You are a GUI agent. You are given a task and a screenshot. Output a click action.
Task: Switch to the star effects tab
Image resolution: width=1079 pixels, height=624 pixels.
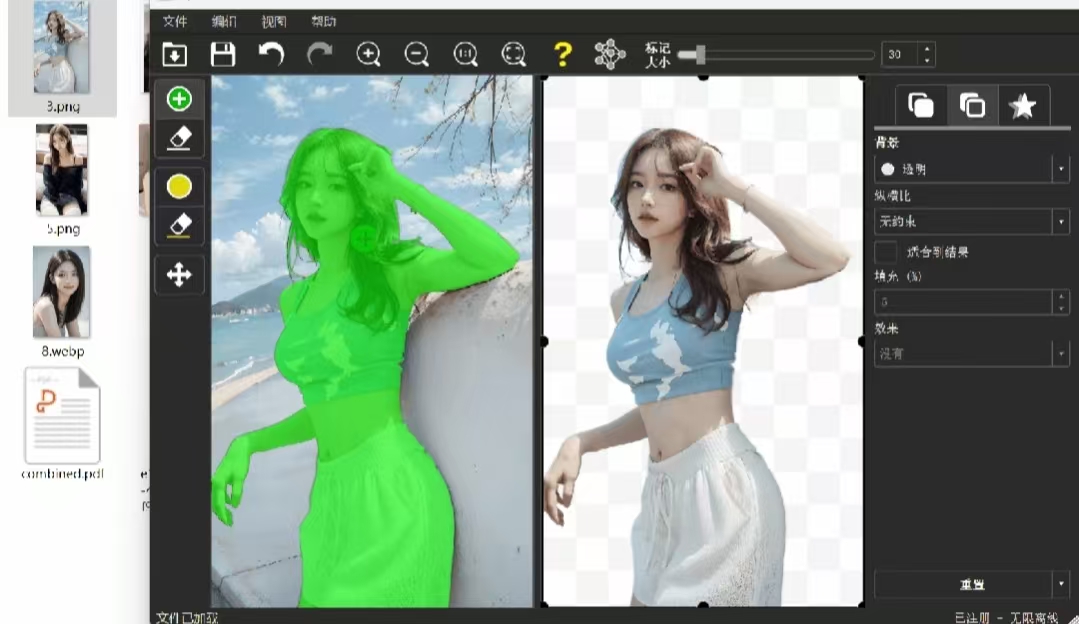pyautogui.click(x=1023, y=106)
